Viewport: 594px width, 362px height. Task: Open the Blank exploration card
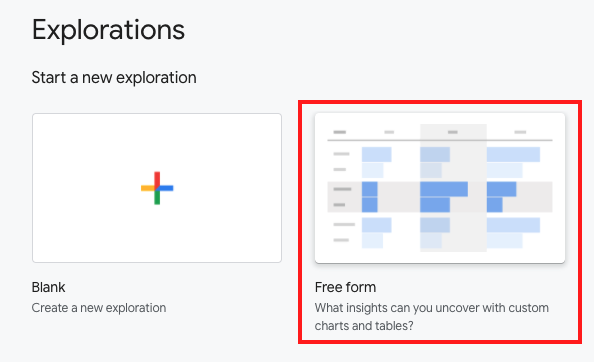157,188
